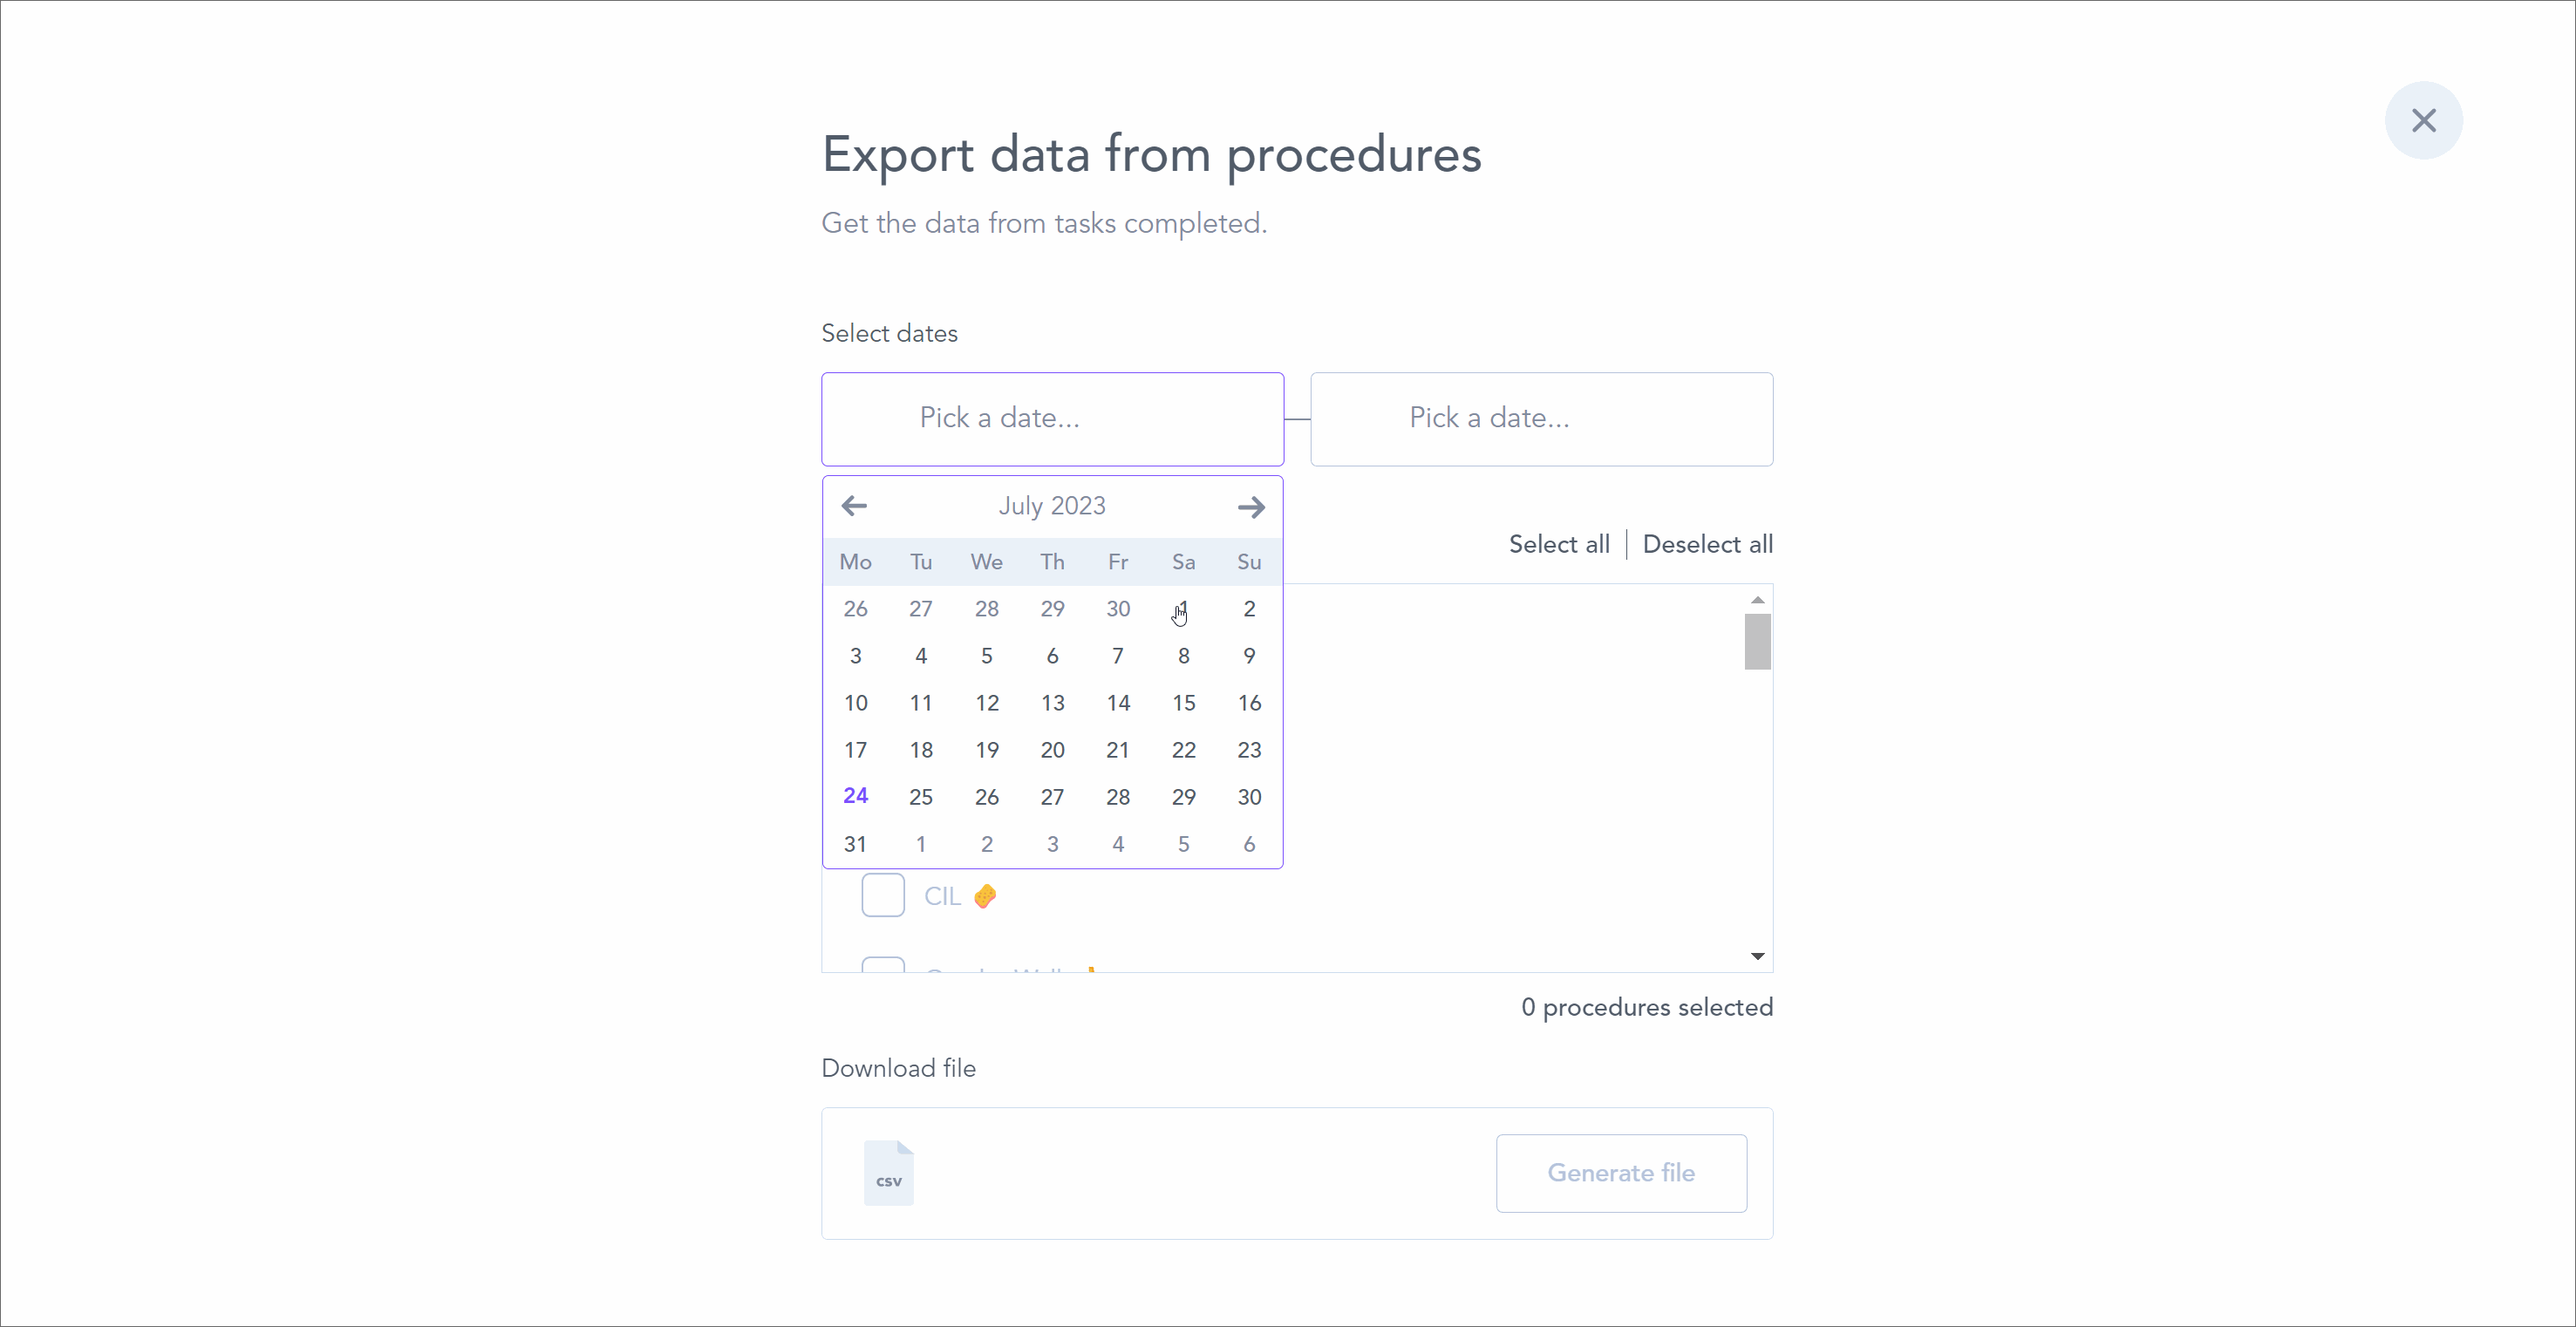This screenshot has width=2576, height=1327.
Task: Open the start date picker field
Action: [1052, 418]
